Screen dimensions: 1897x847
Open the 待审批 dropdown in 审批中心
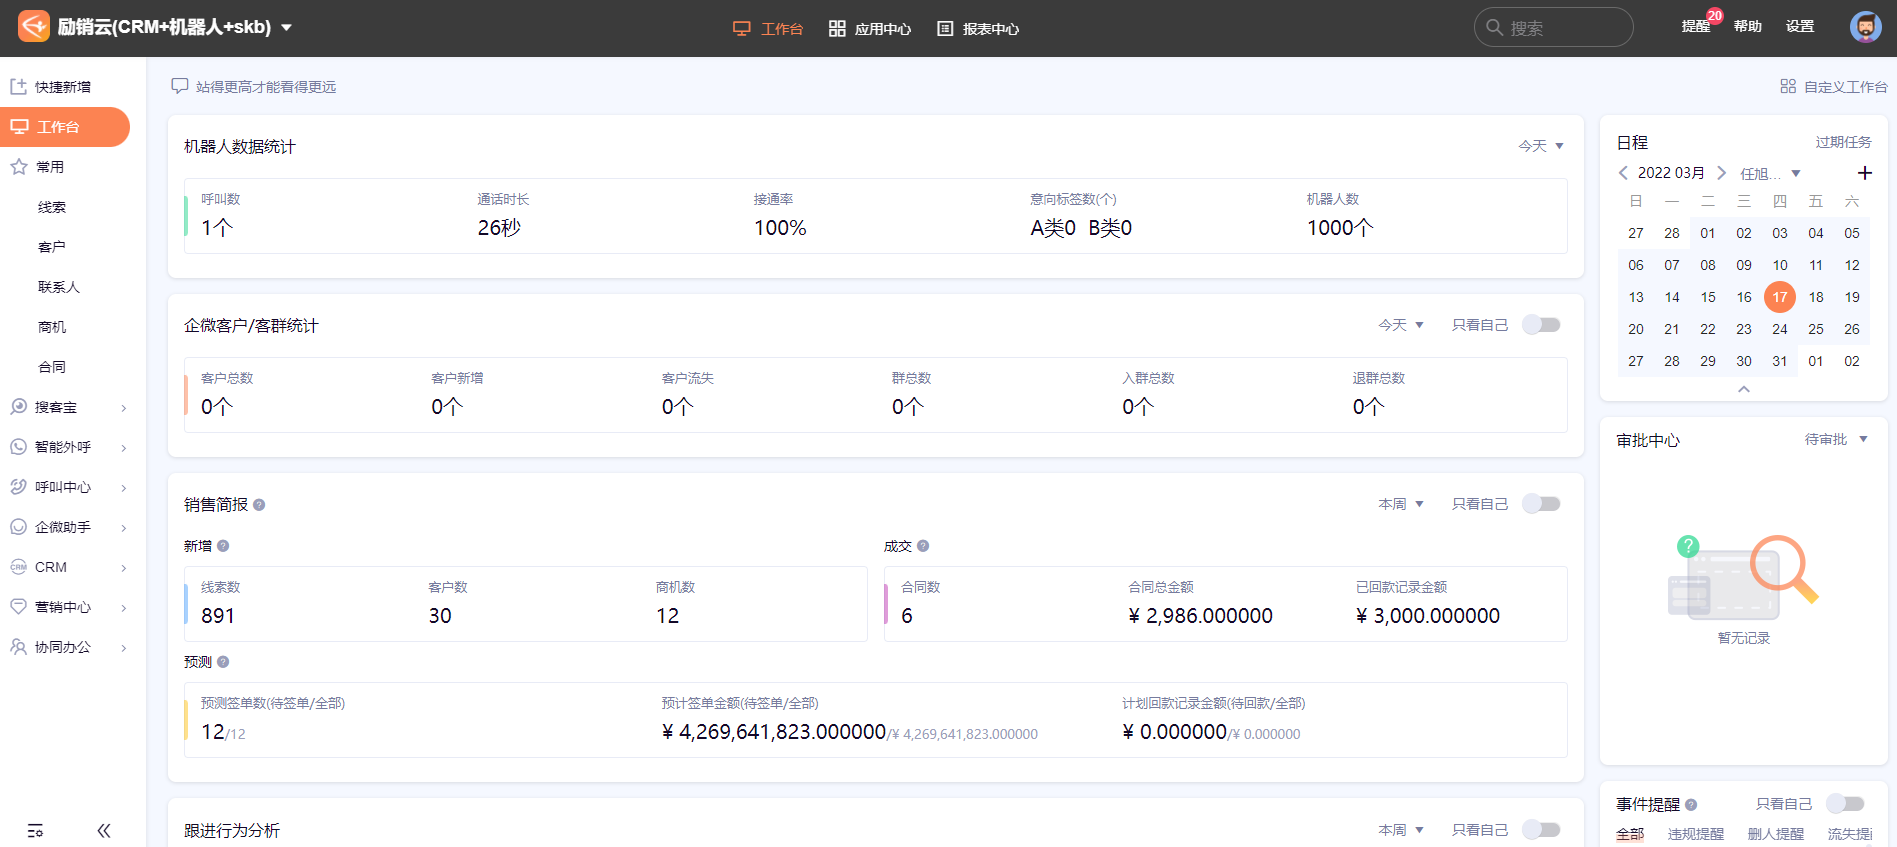point(1836,440)
